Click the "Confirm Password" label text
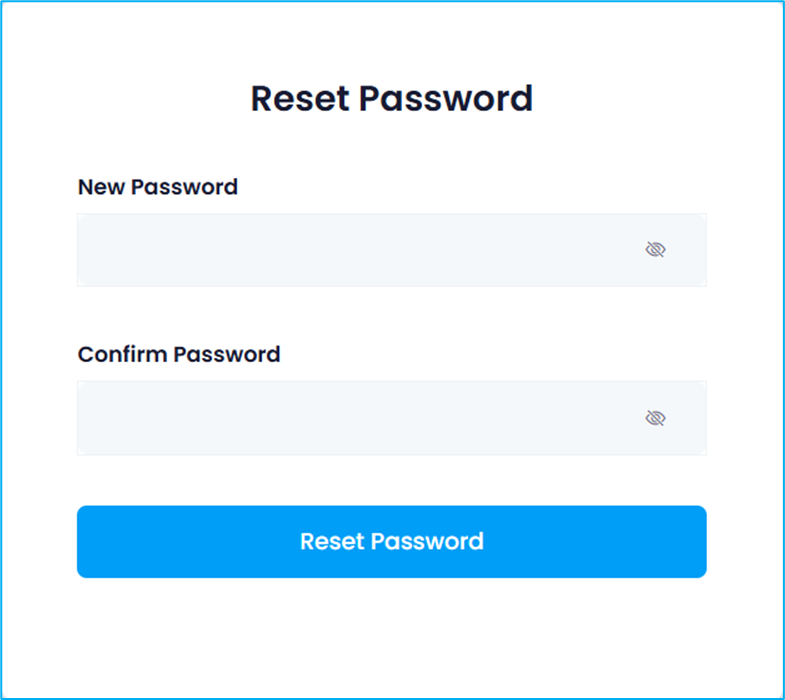The image size is (785, 700). (179, 354)
